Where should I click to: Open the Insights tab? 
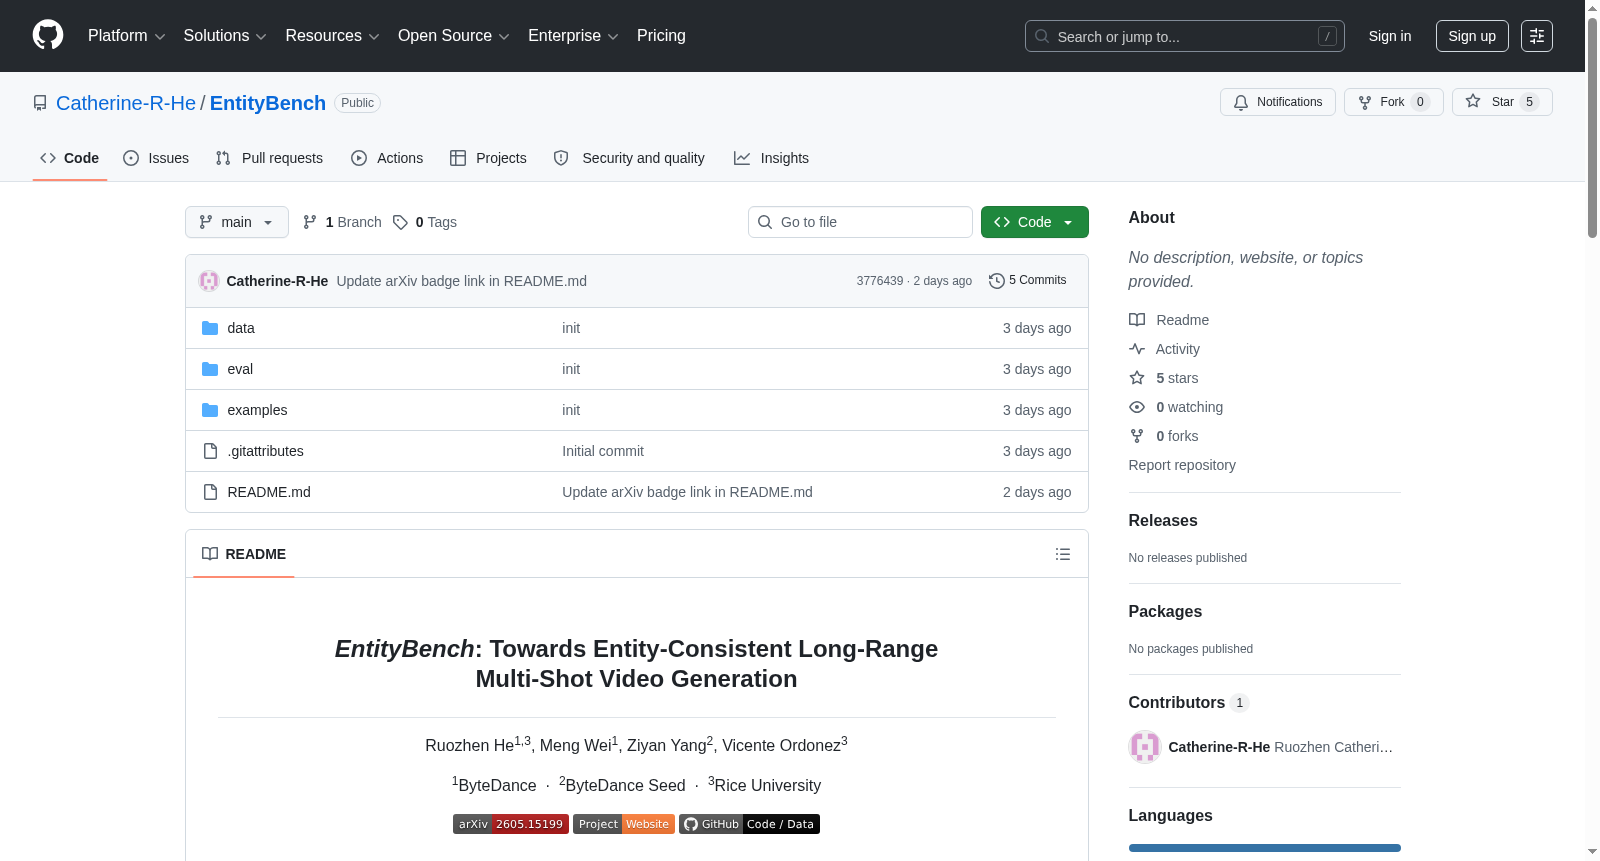pyautogui.click(x=771, y=158)
